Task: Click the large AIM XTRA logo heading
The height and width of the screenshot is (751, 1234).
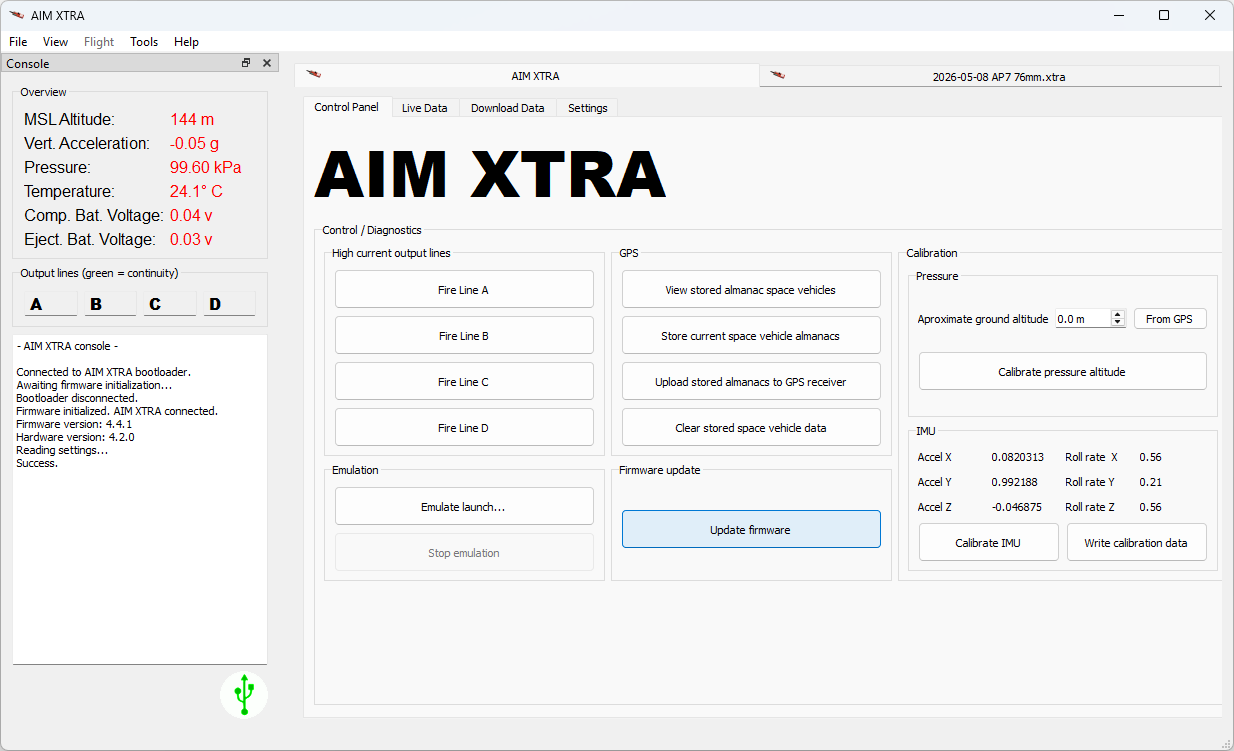Action: click(490, 175)
